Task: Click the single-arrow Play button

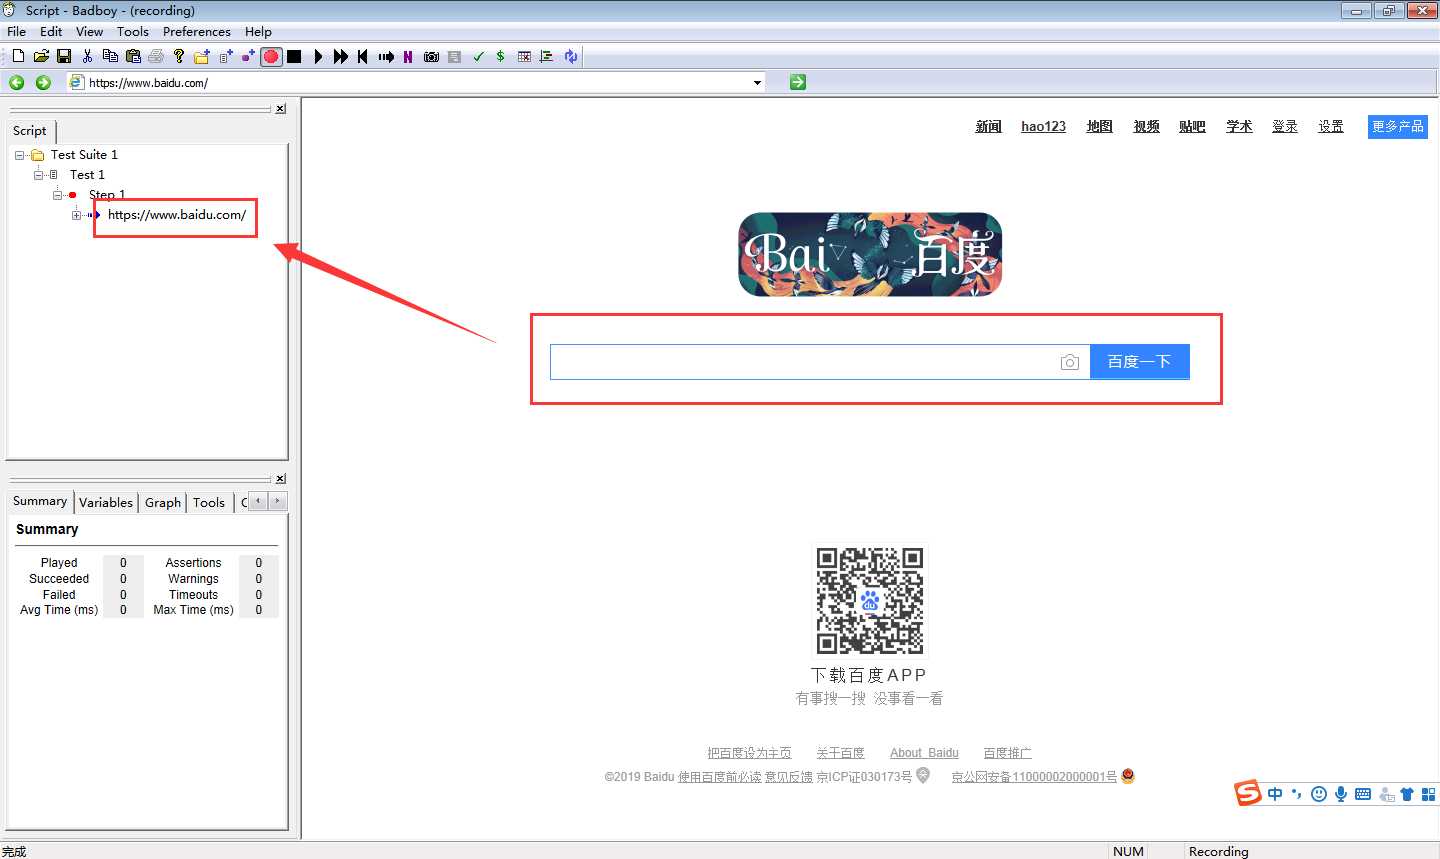Action: [x=318, y=56]
